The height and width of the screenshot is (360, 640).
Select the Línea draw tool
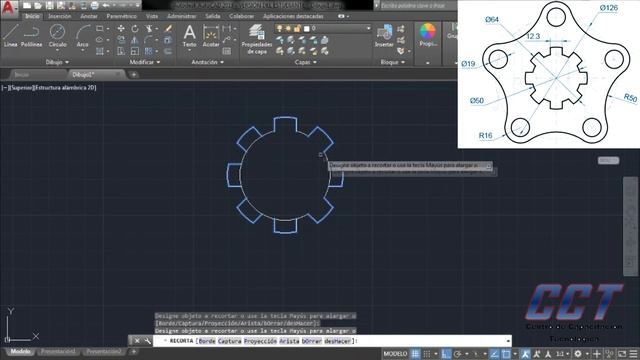coord(11,35)
